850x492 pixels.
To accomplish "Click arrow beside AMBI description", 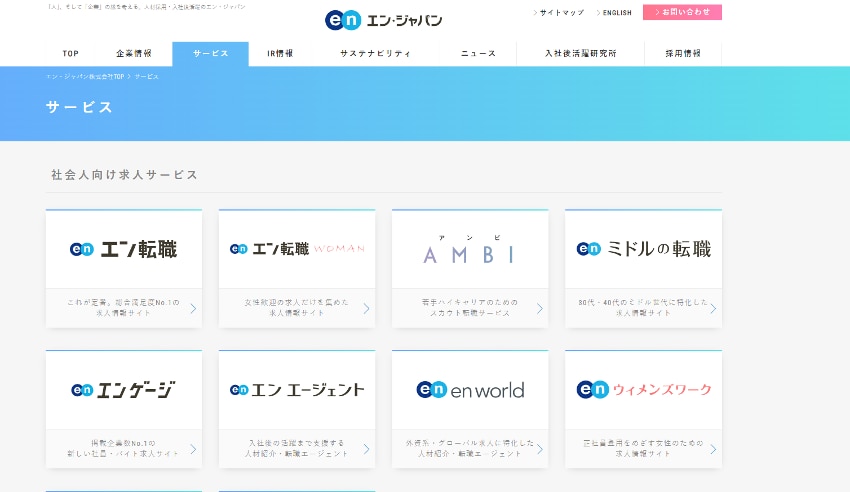I will [x=539, y=308].
